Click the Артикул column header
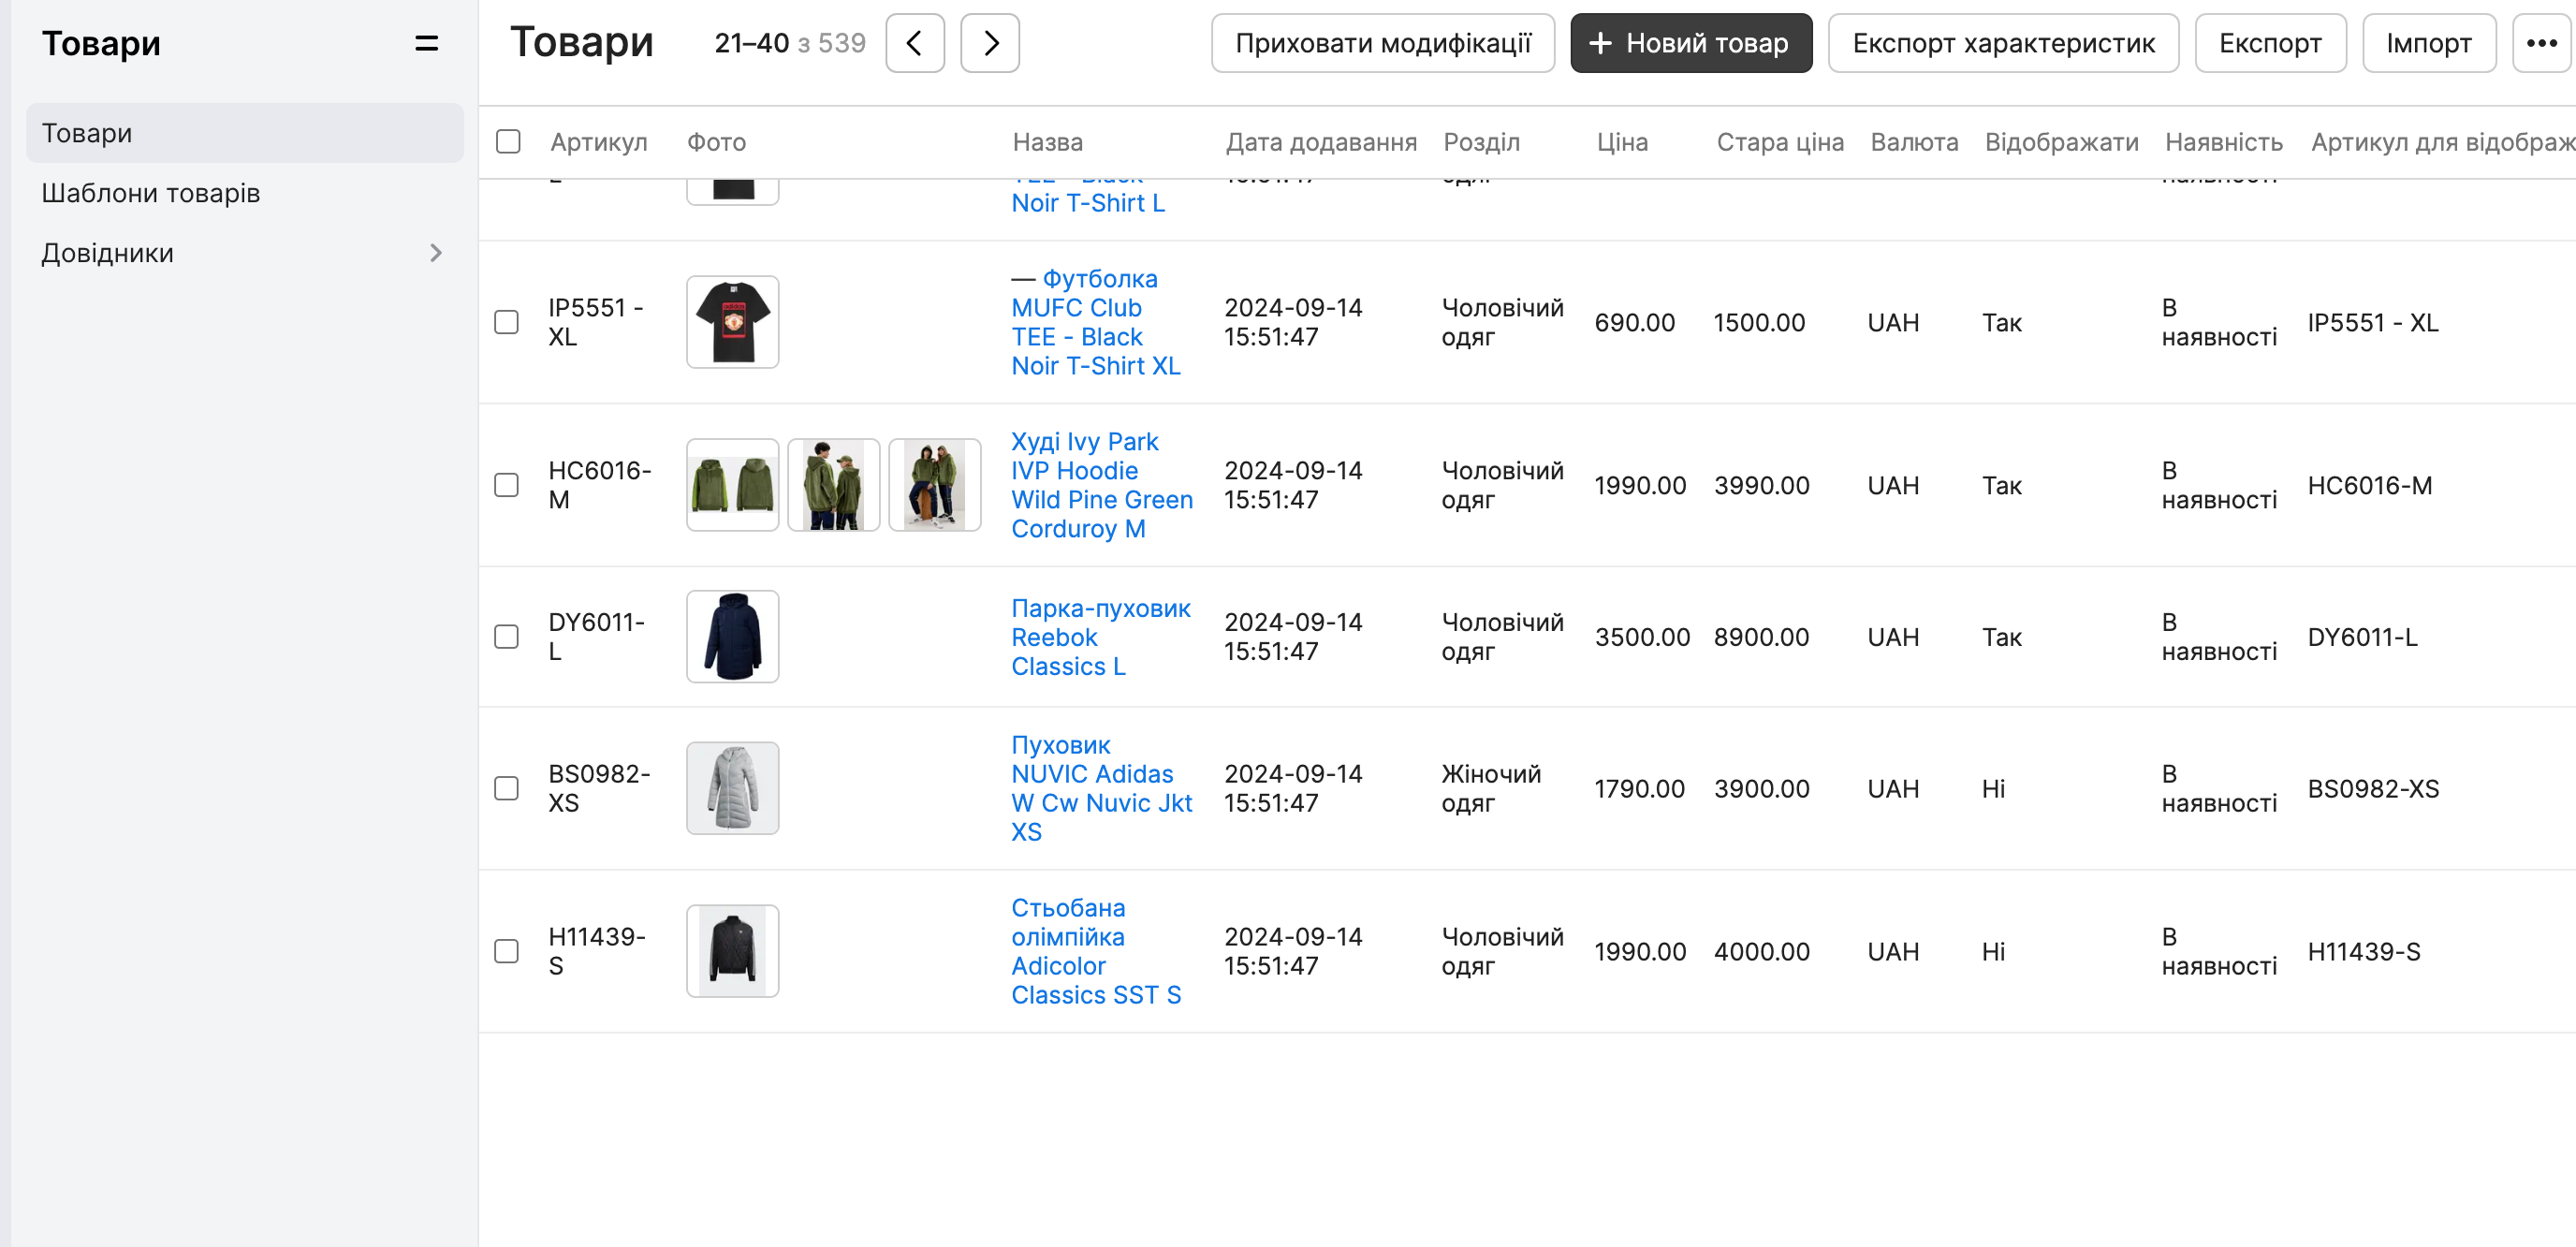2576x1247 pixels. [x=599, y=142]
